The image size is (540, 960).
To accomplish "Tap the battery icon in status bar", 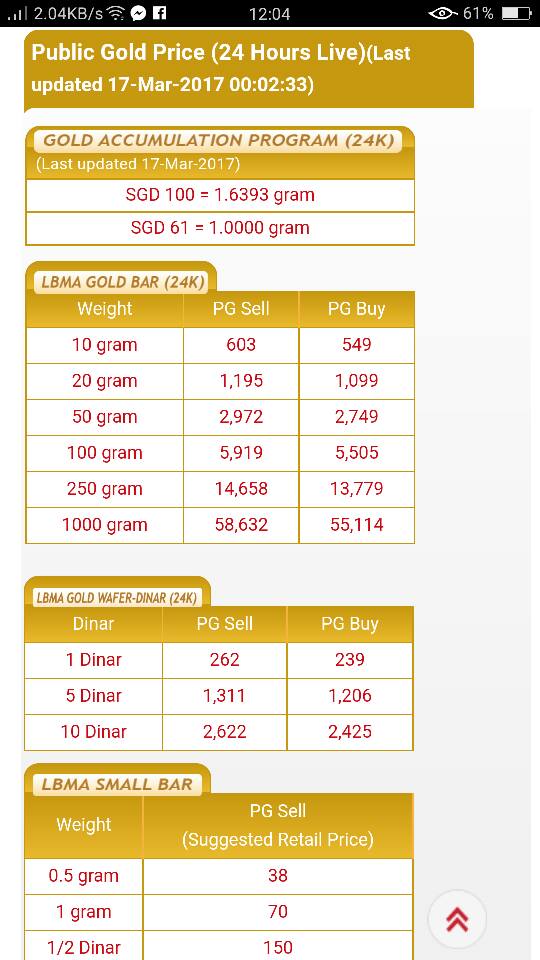I will point(516,13).
